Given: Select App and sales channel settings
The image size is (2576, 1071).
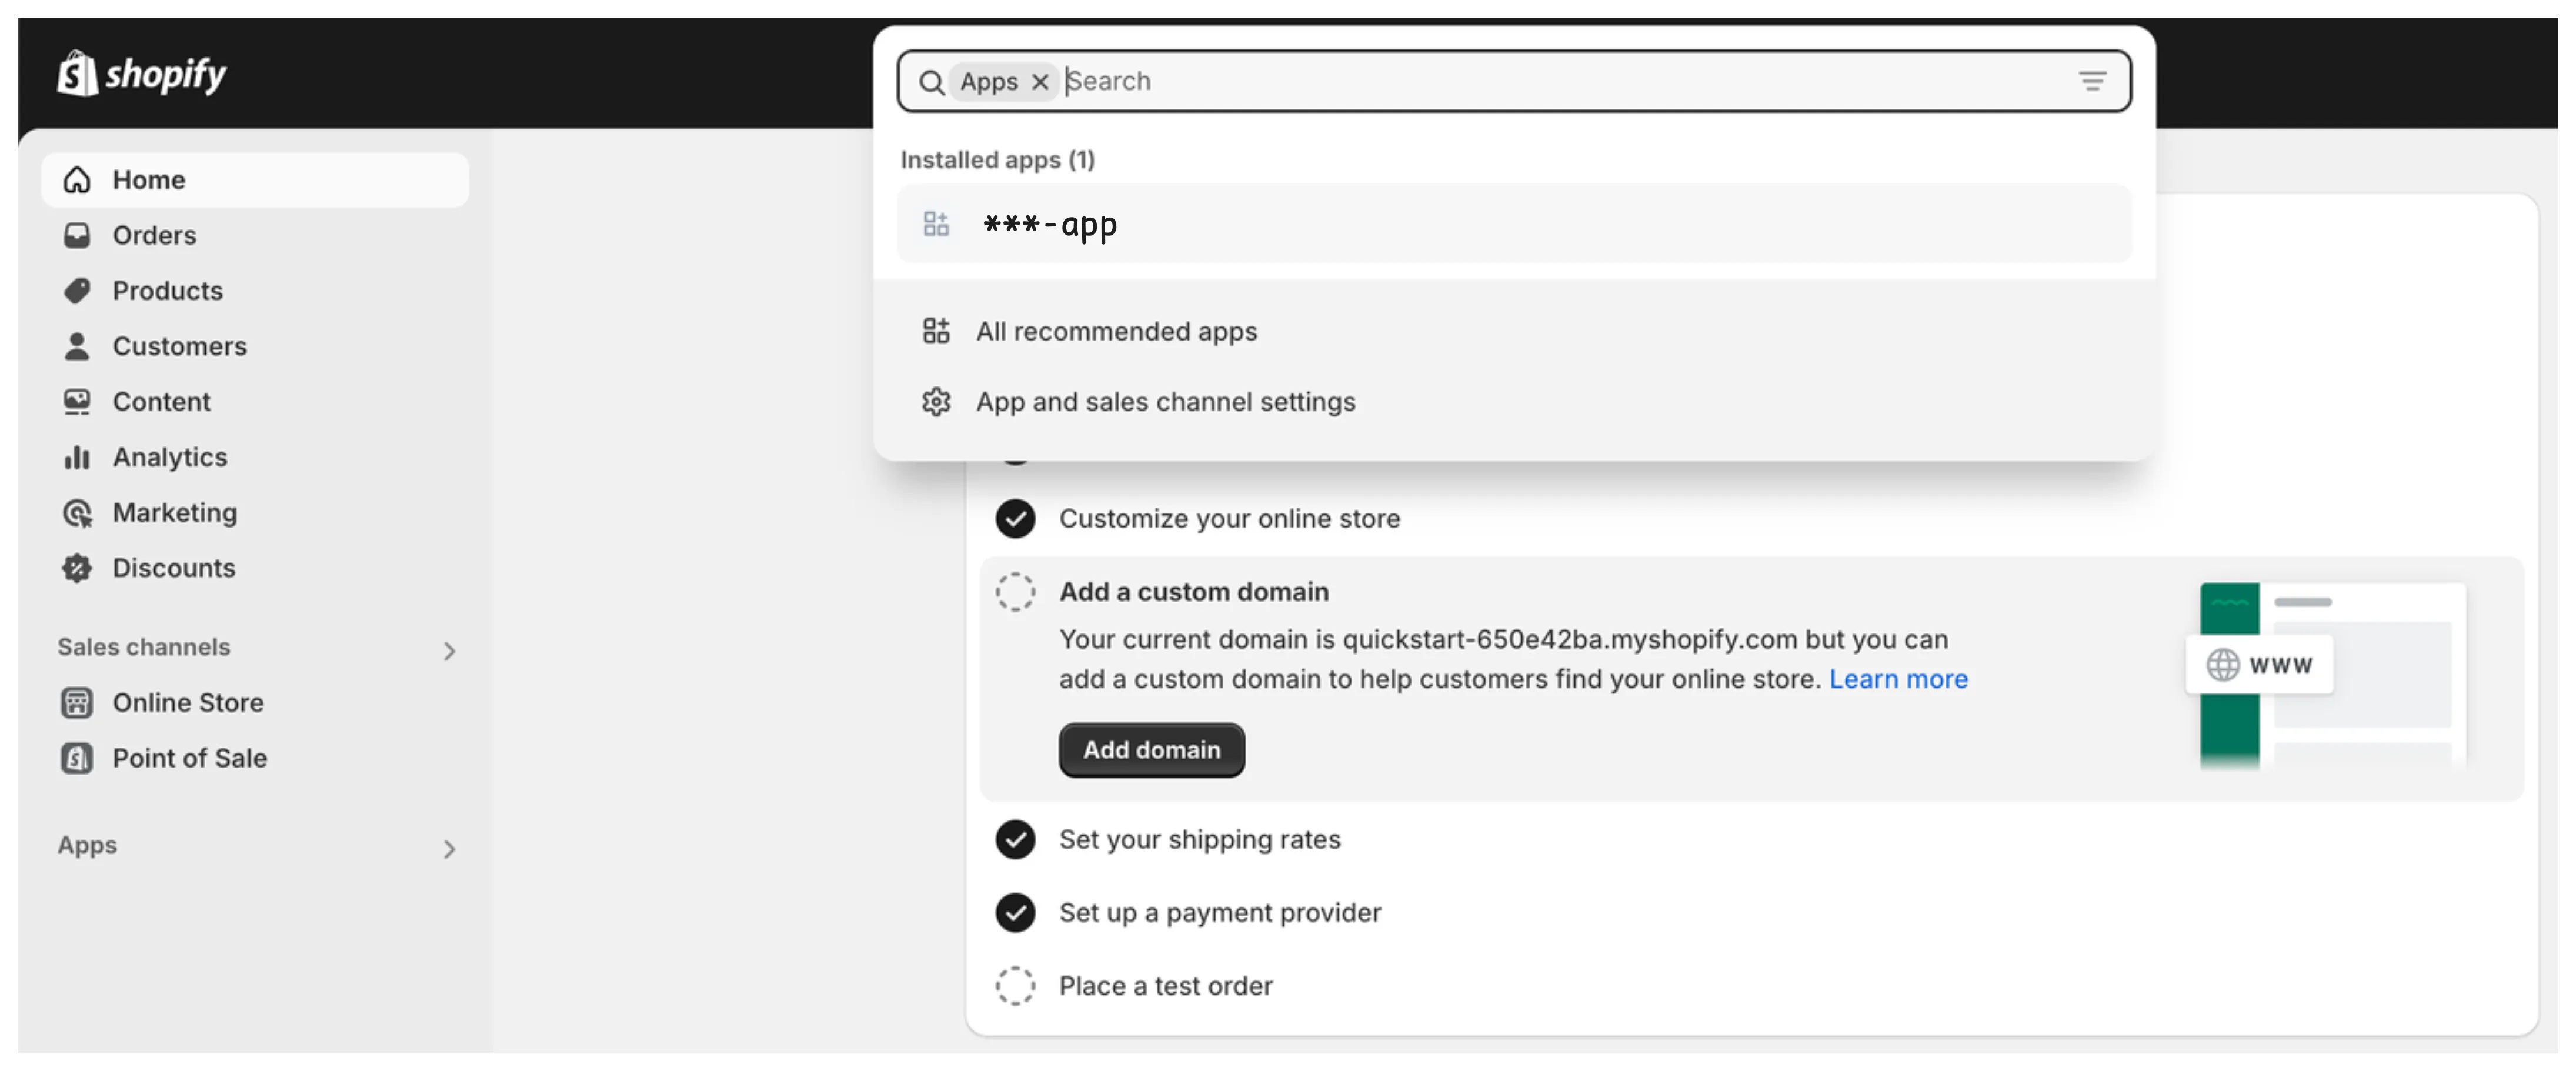Looking at the screenshot, I should point(1166,402).
